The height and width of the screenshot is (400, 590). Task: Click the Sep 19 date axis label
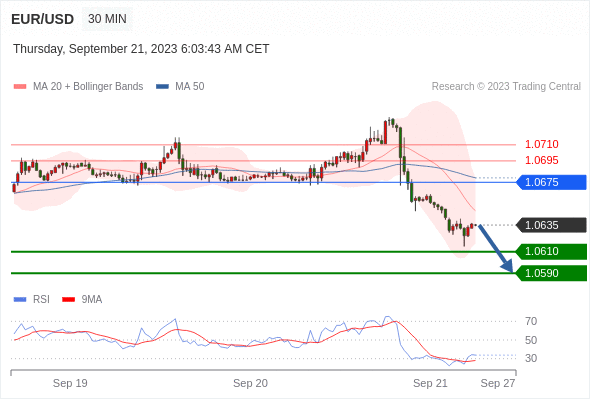70,383
